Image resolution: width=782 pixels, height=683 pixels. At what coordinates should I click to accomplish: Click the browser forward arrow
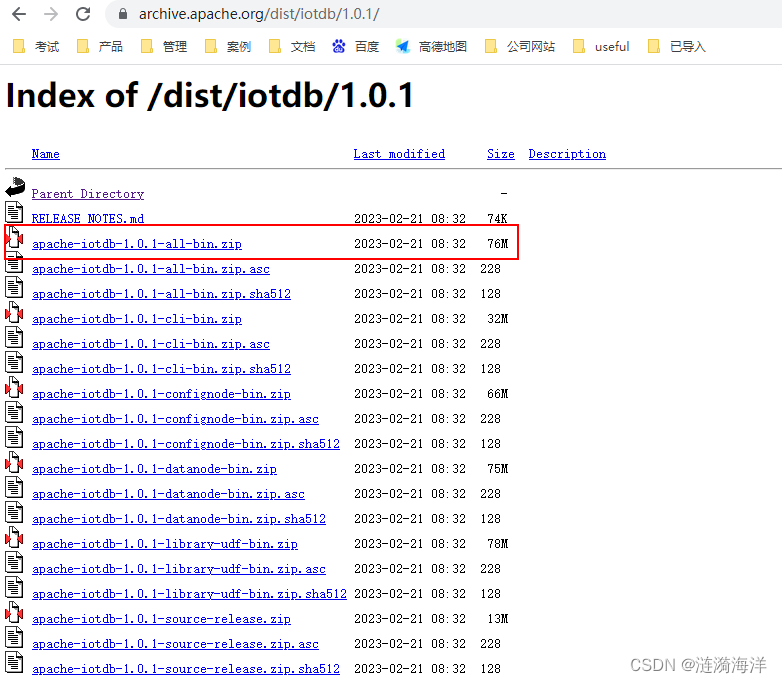click(51, 14)
